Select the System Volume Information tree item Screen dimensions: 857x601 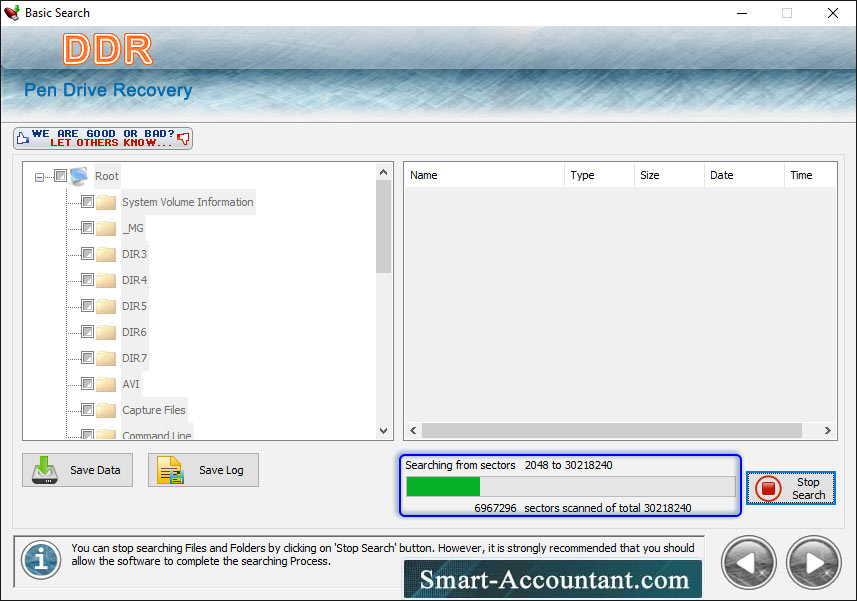pos(187,202)
